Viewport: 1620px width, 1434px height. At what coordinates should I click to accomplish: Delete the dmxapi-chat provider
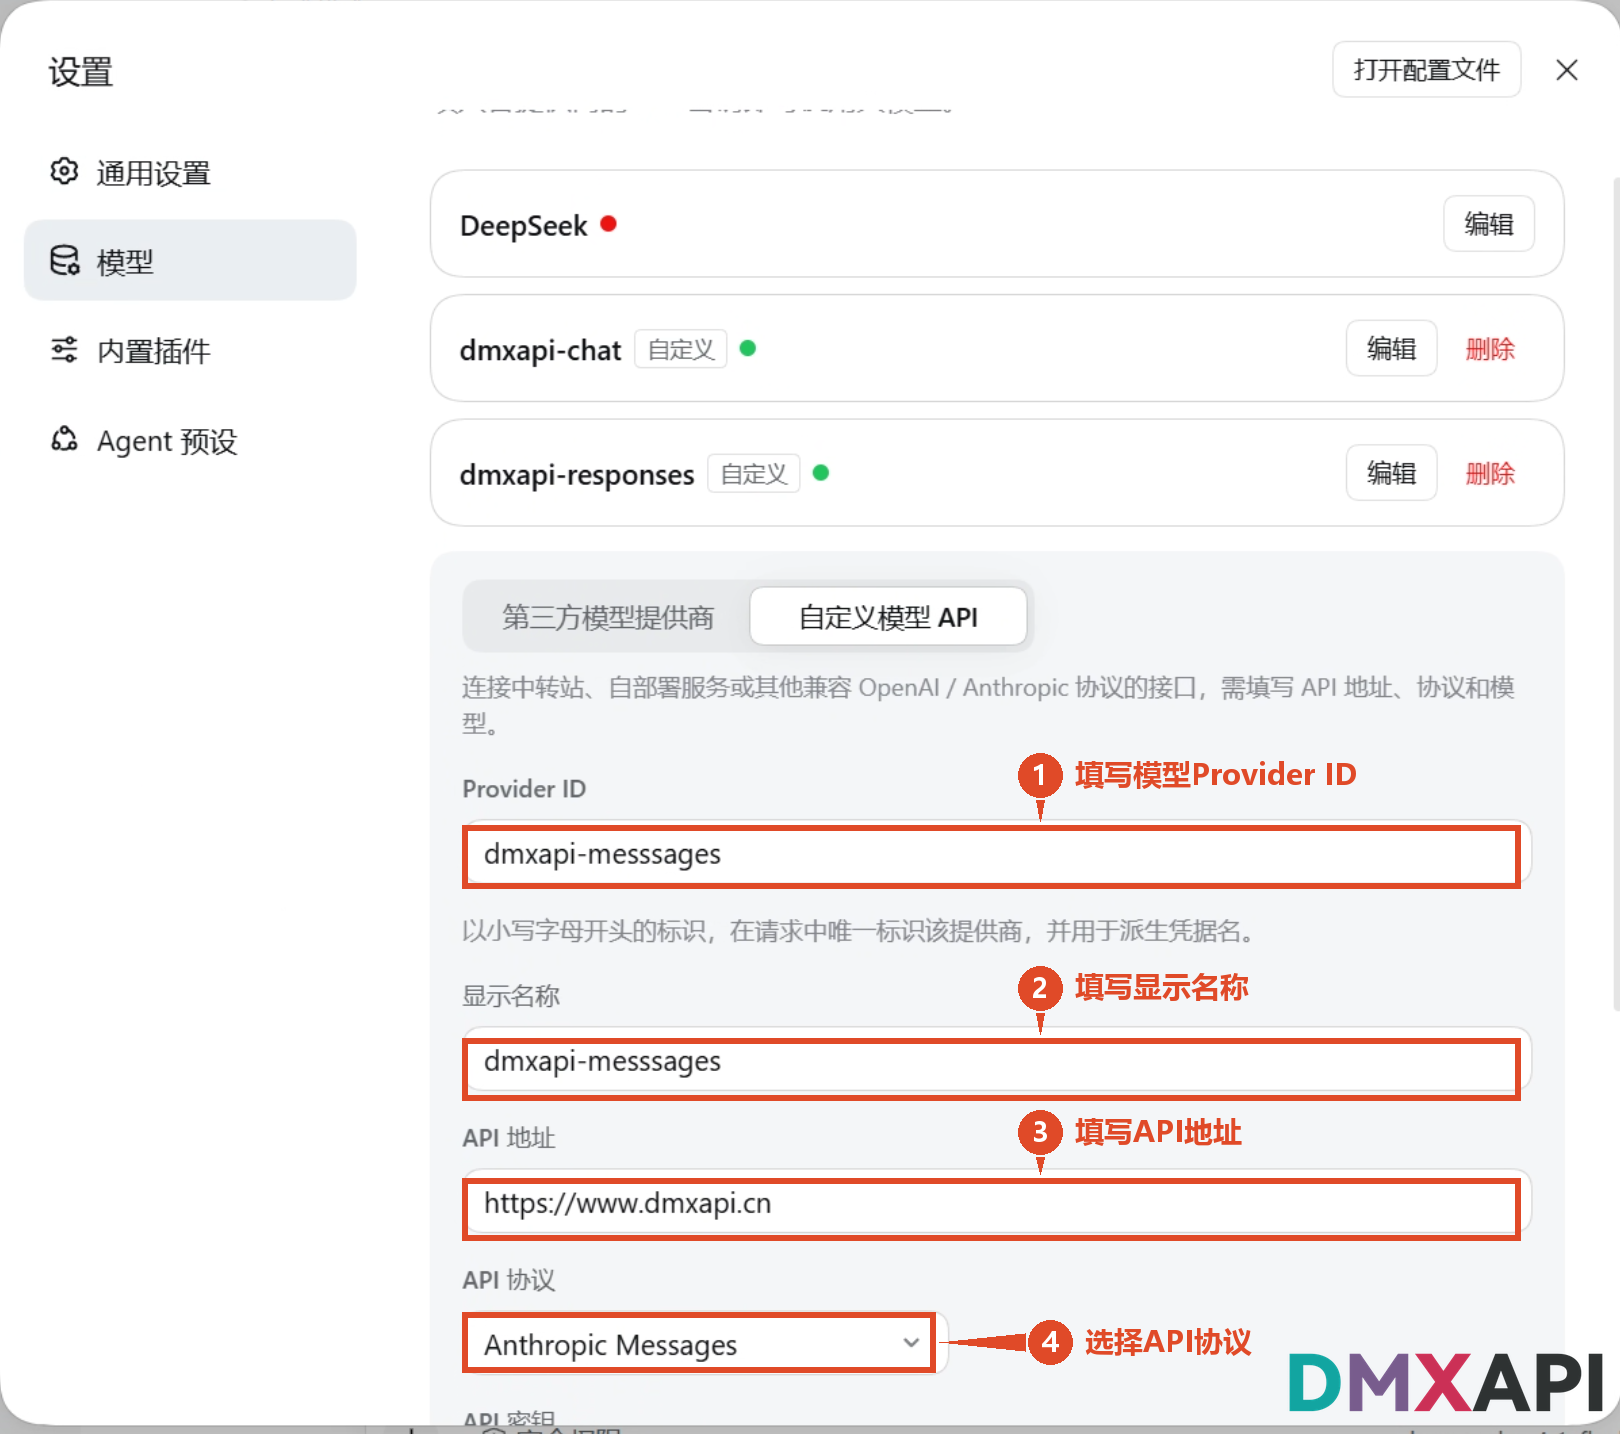1490,349
